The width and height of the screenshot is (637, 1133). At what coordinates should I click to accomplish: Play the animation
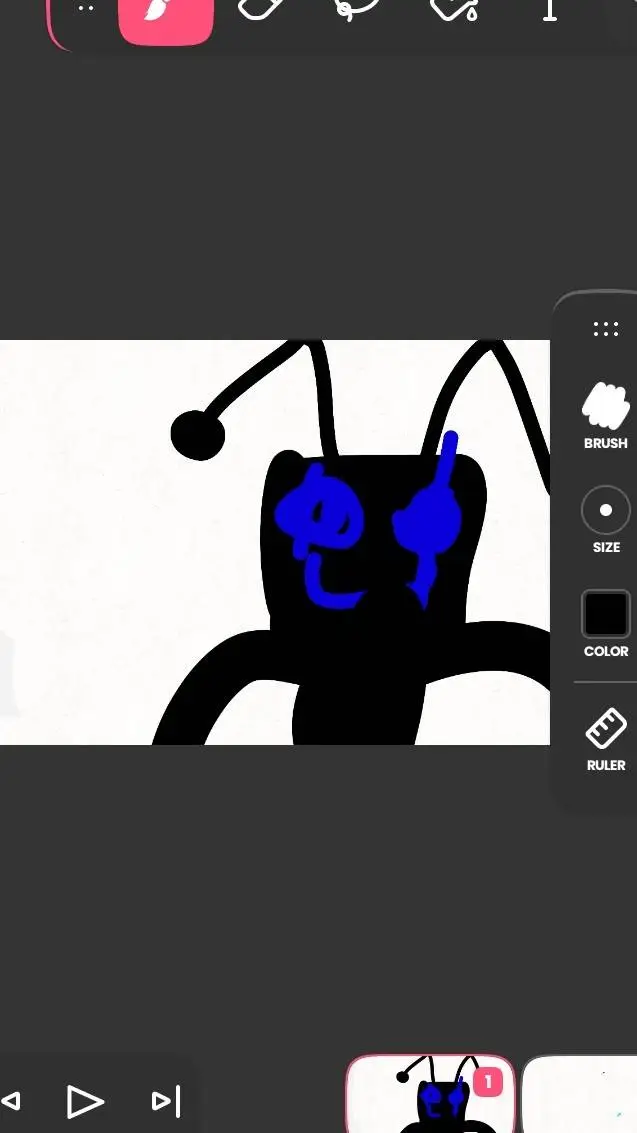pos(85,1101)
